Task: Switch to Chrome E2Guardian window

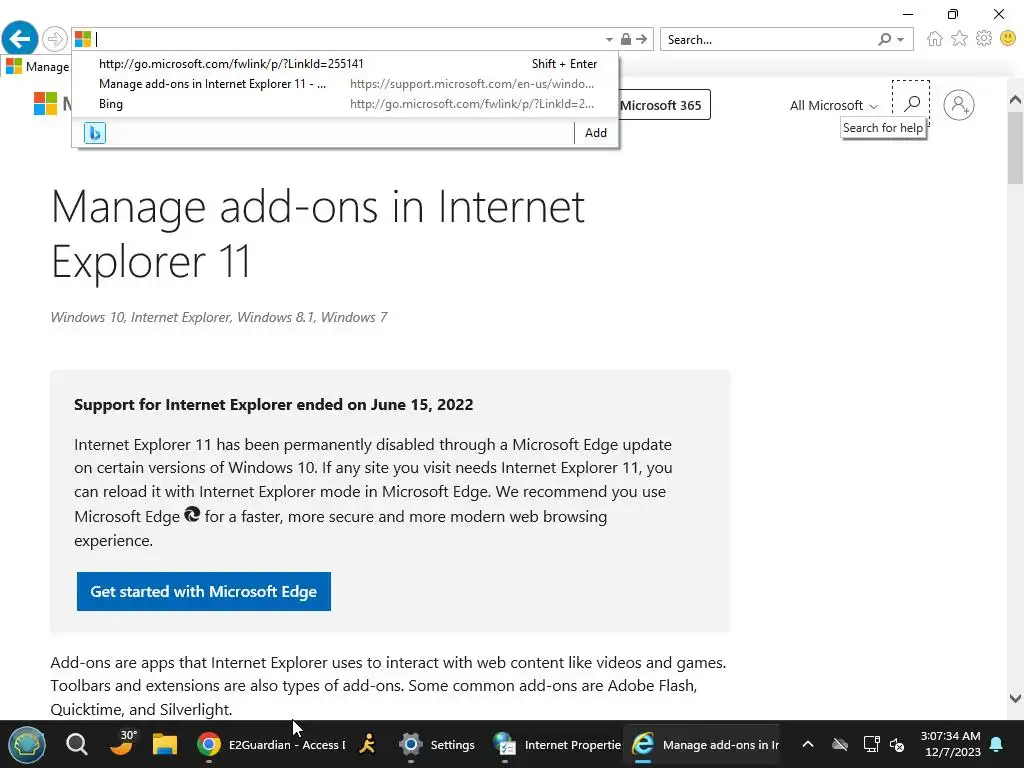Action: click(x=271, y=744)
